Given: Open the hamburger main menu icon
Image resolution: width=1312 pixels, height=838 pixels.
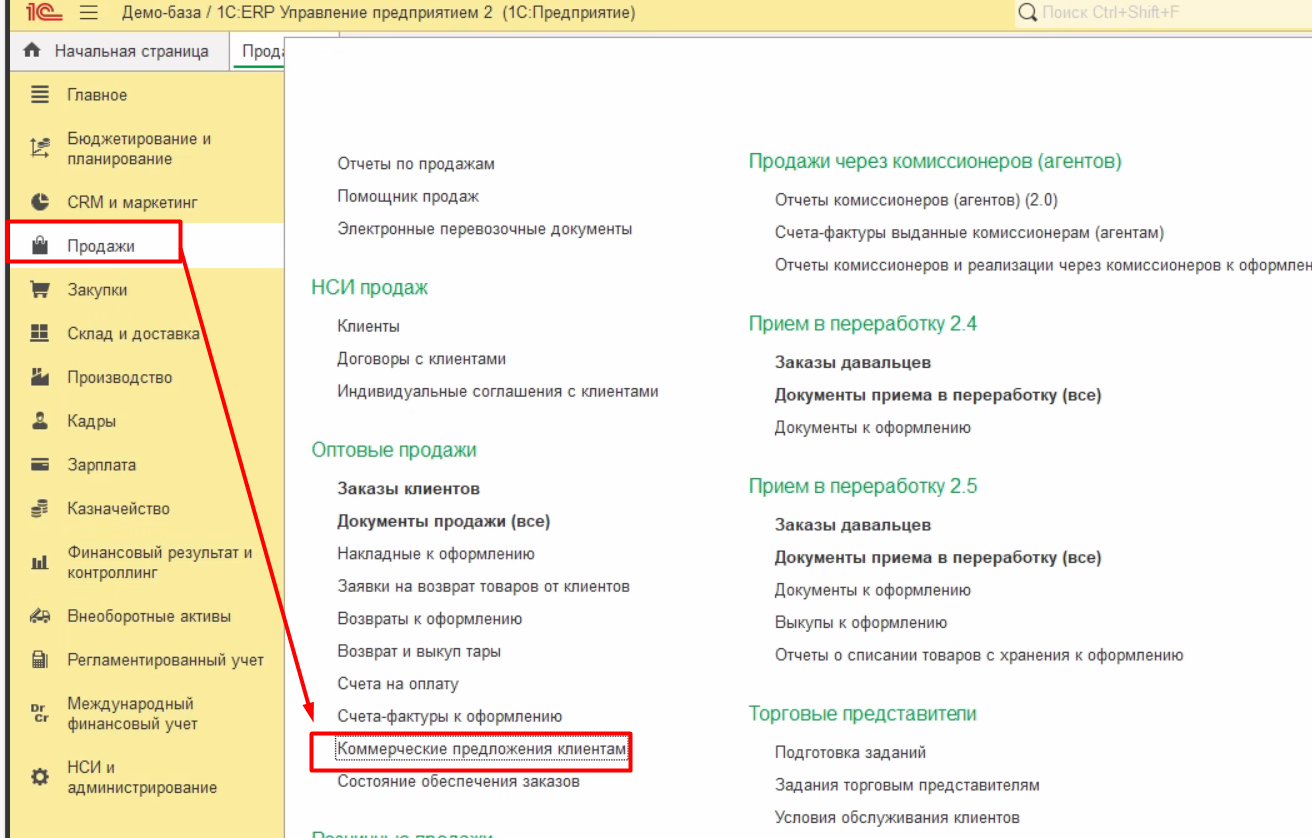Looking at the screenshot, I should (88, 13).
